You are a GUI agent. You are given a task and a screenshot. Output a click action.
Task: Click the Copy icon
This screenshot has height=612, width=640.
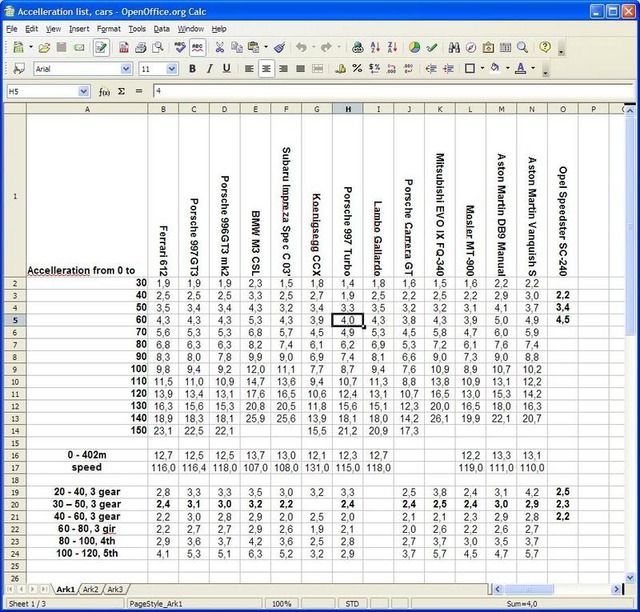coord(237,48)
